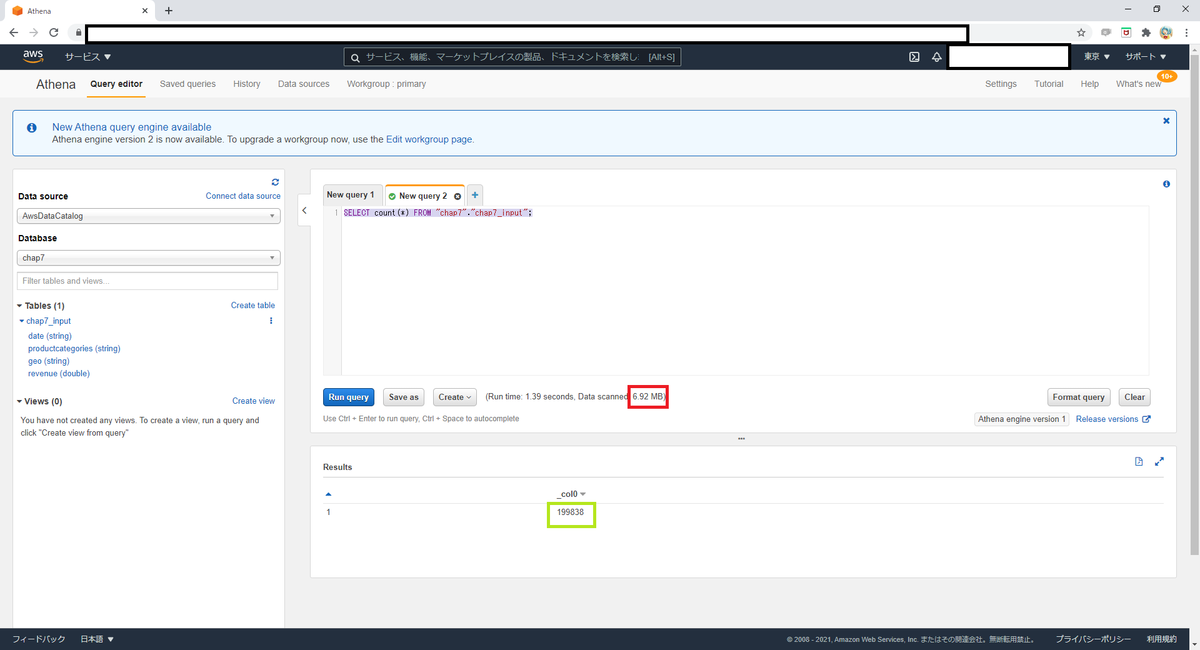Viewport: 1200px width, 650px height.
Task: Reload the browser page
Action: (x=54, y=32)
